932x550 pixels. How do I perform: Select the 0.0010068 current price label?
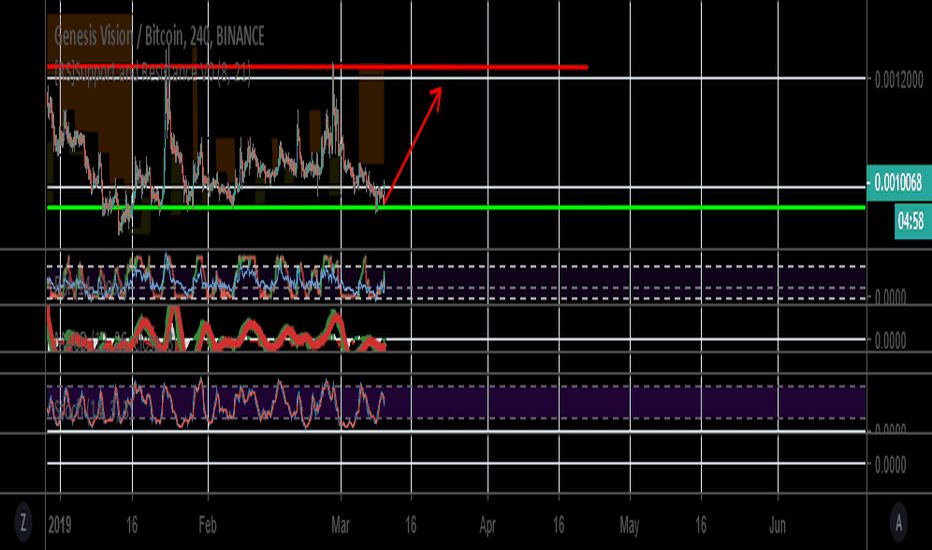899,183
